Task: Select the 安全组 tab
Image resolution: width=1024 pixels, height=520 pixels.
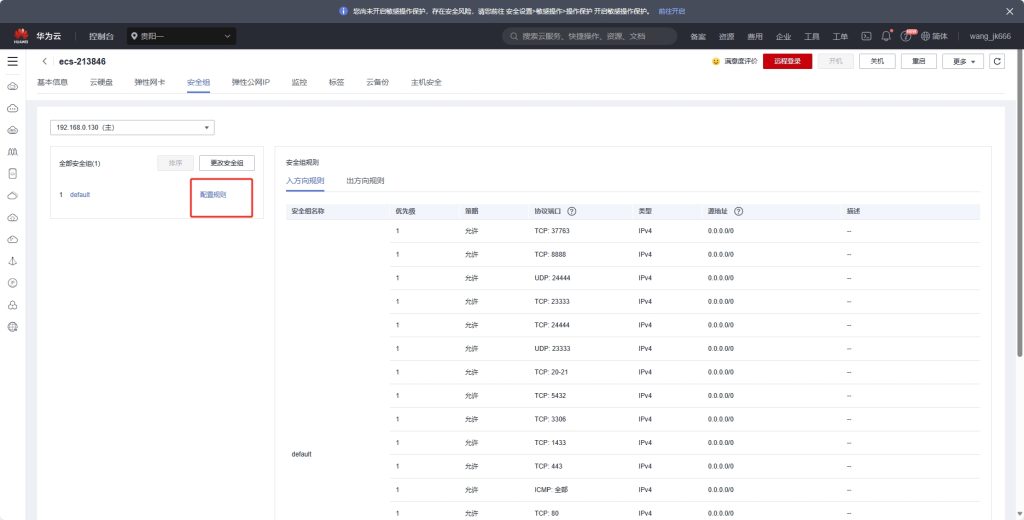Action: tap(198, 82)
